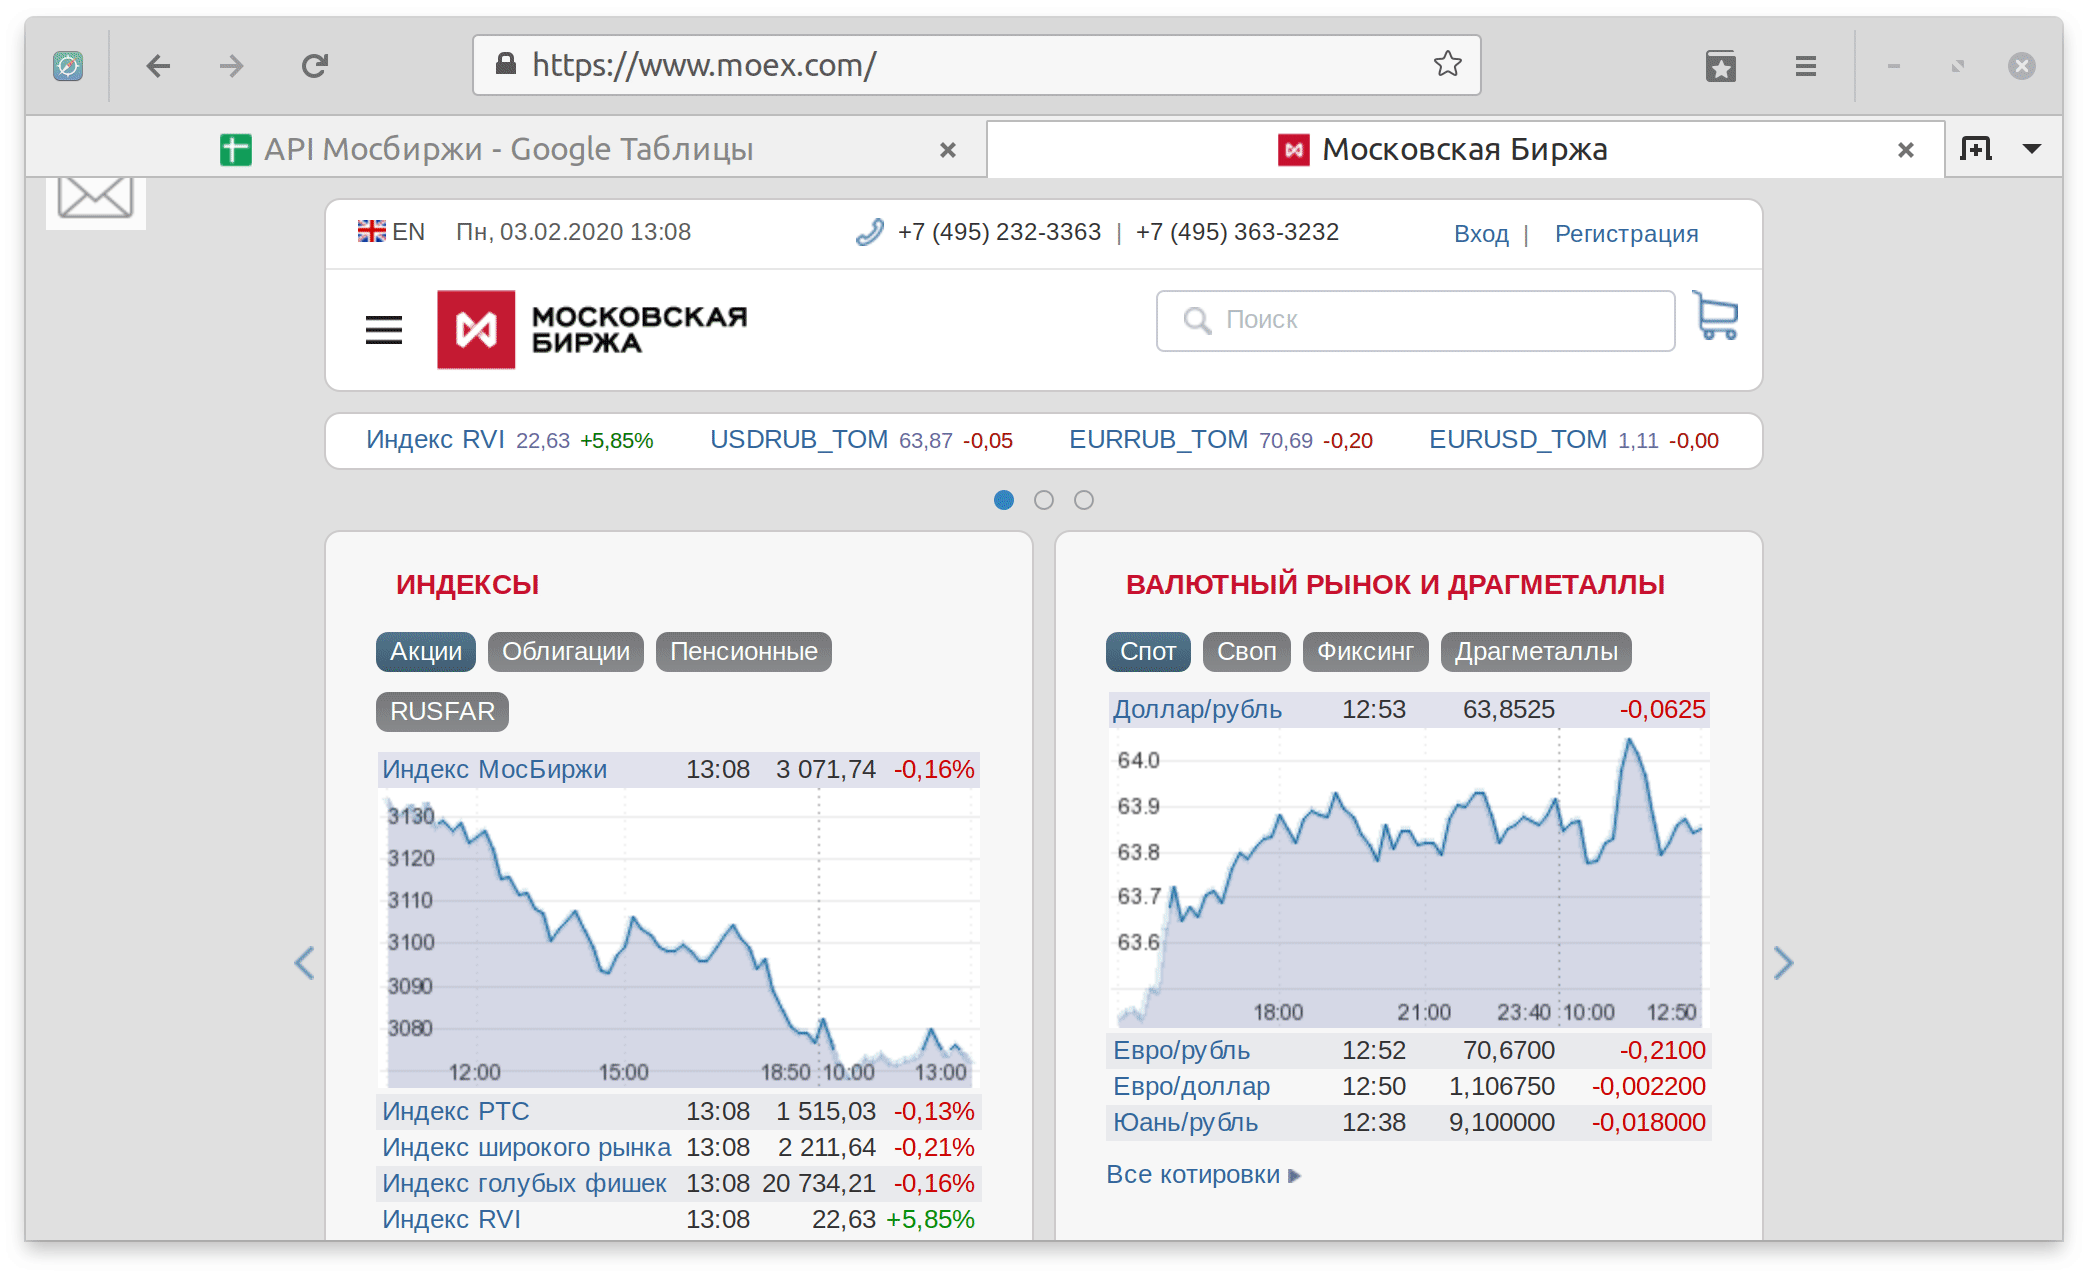2094x1278 pixels.
Task: Select the Драгметаллы currency tab
Action: point(1535,652)
